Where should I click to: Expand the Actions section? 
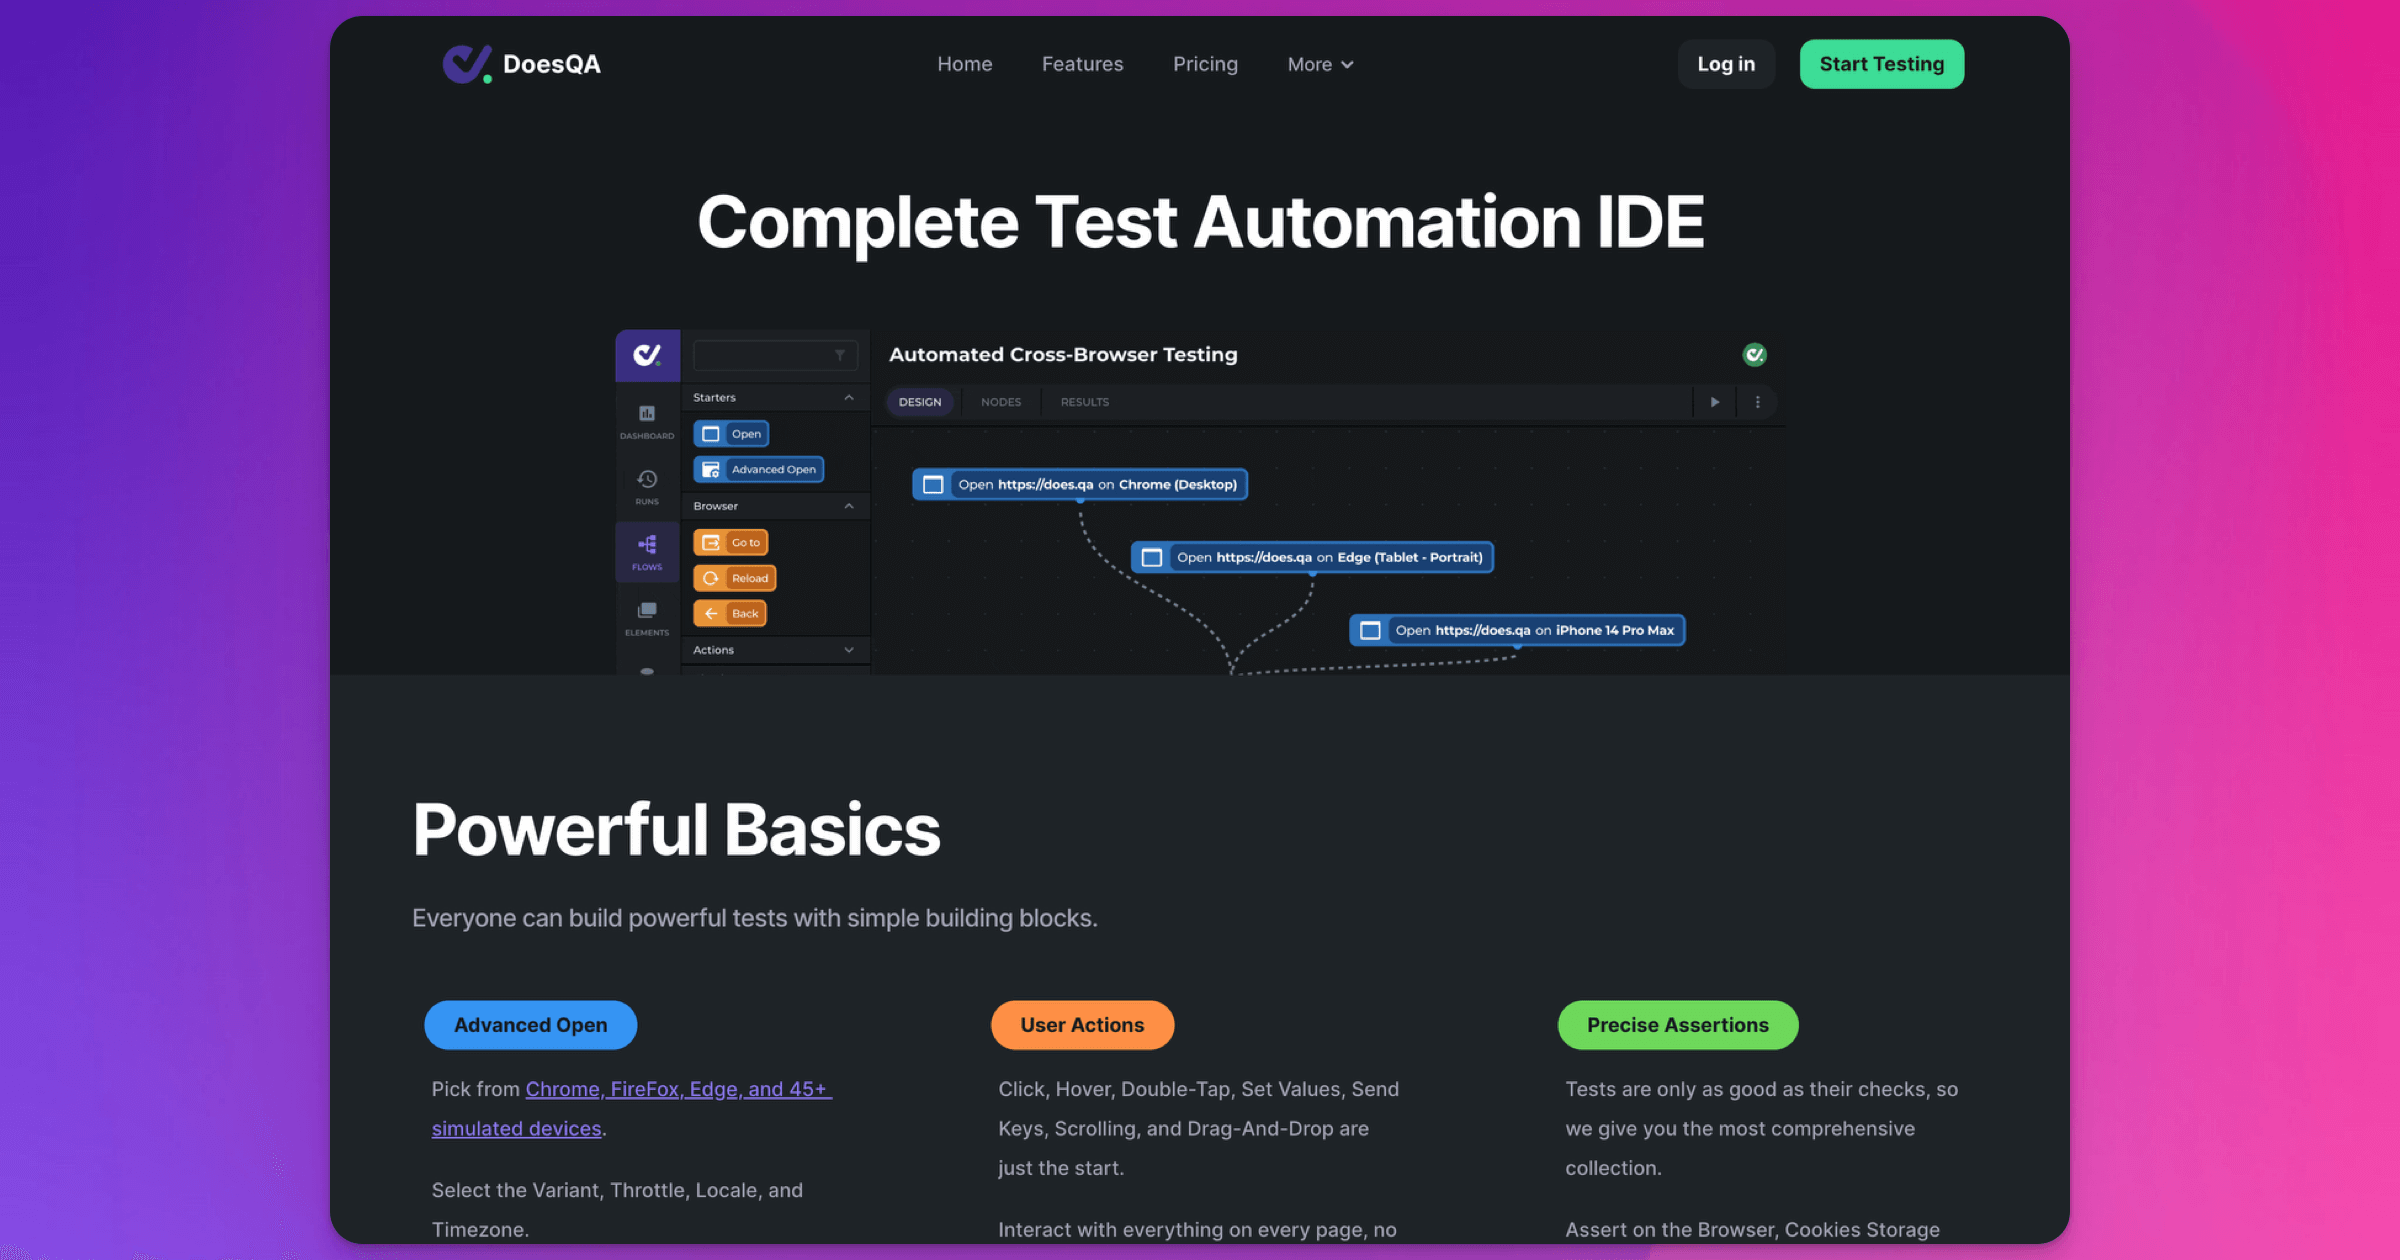849,650
